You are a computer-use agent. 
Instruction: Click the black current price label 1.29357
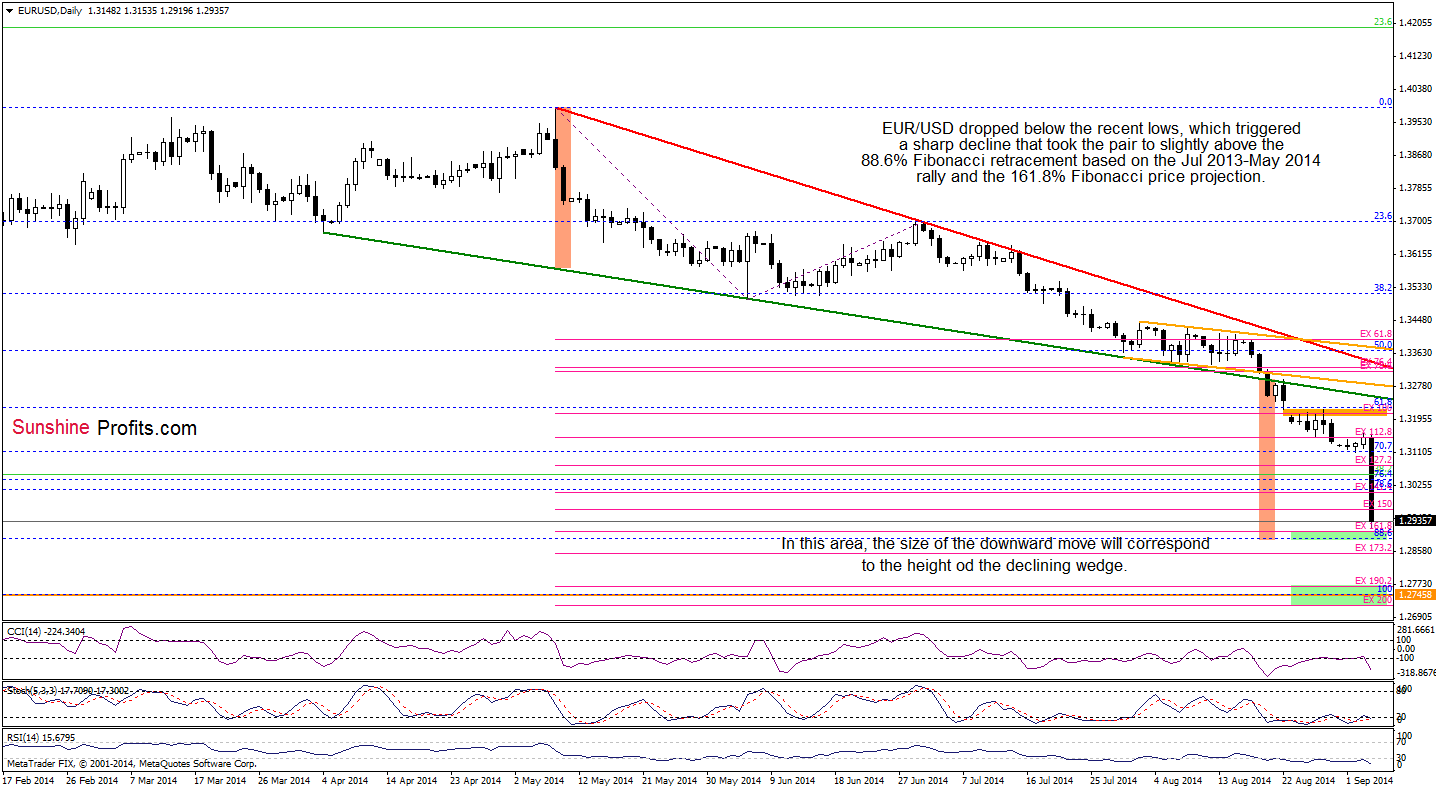tap(1416, 520)
